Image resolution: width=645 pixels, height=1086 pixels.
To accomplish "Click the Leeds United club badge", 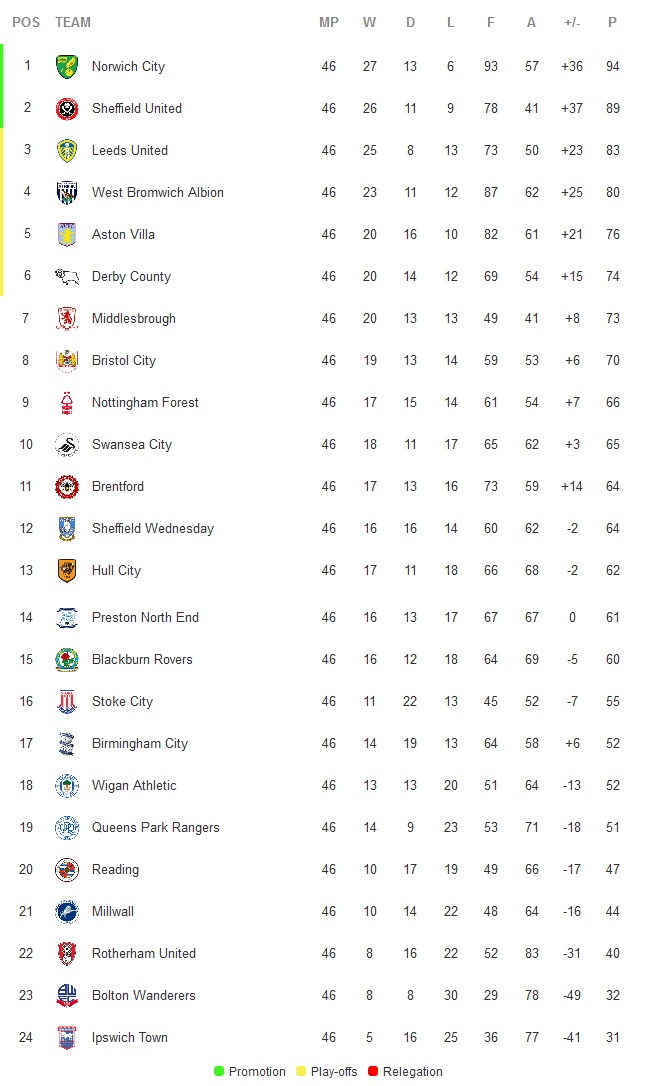I will [67, 151].
